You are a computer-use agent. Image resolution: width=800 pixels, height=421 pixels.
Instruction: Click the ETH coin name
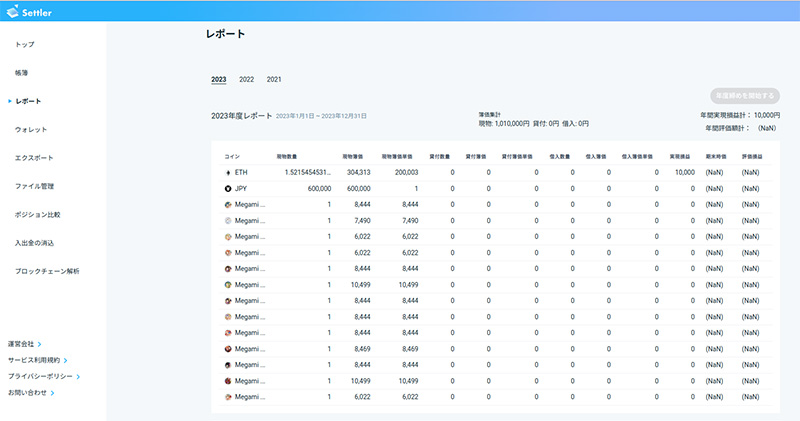(241, 172)
